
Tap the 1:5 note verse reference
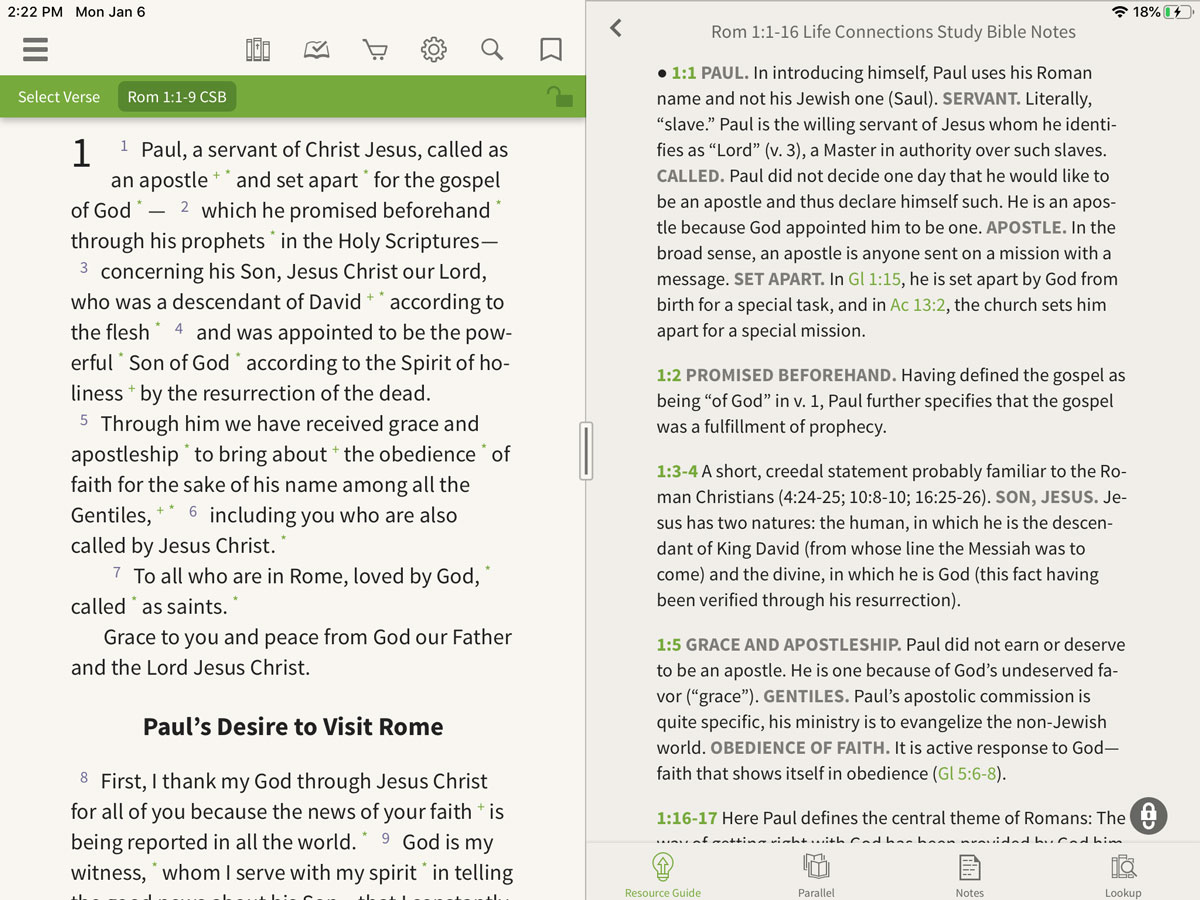click(x=669, y=645)
